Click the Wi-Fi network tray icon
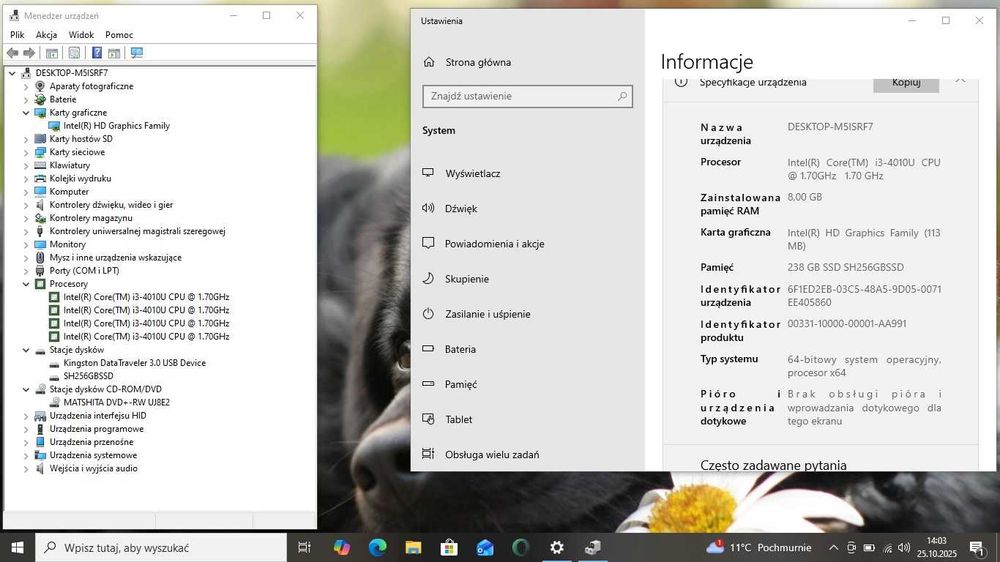 pos(887,547)
